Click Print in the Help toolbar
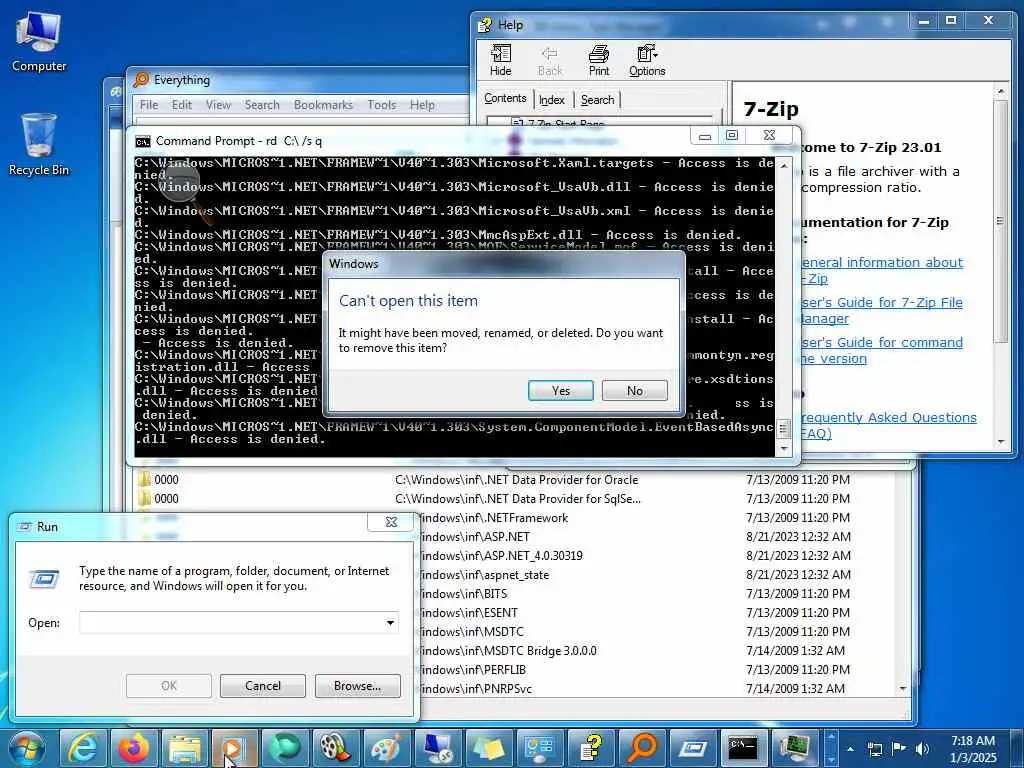Image resolution: width=1024 pixels, height=768 pixels. click(x=598, y=61)
